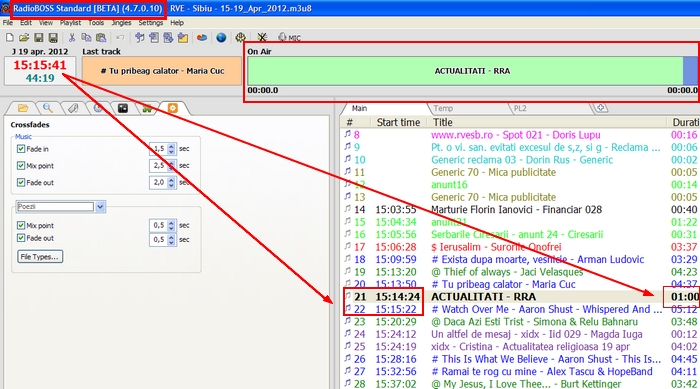Toggle the Poezii Fade out checkbox
This screenshot has height=389, width=700.
[21, 238]
